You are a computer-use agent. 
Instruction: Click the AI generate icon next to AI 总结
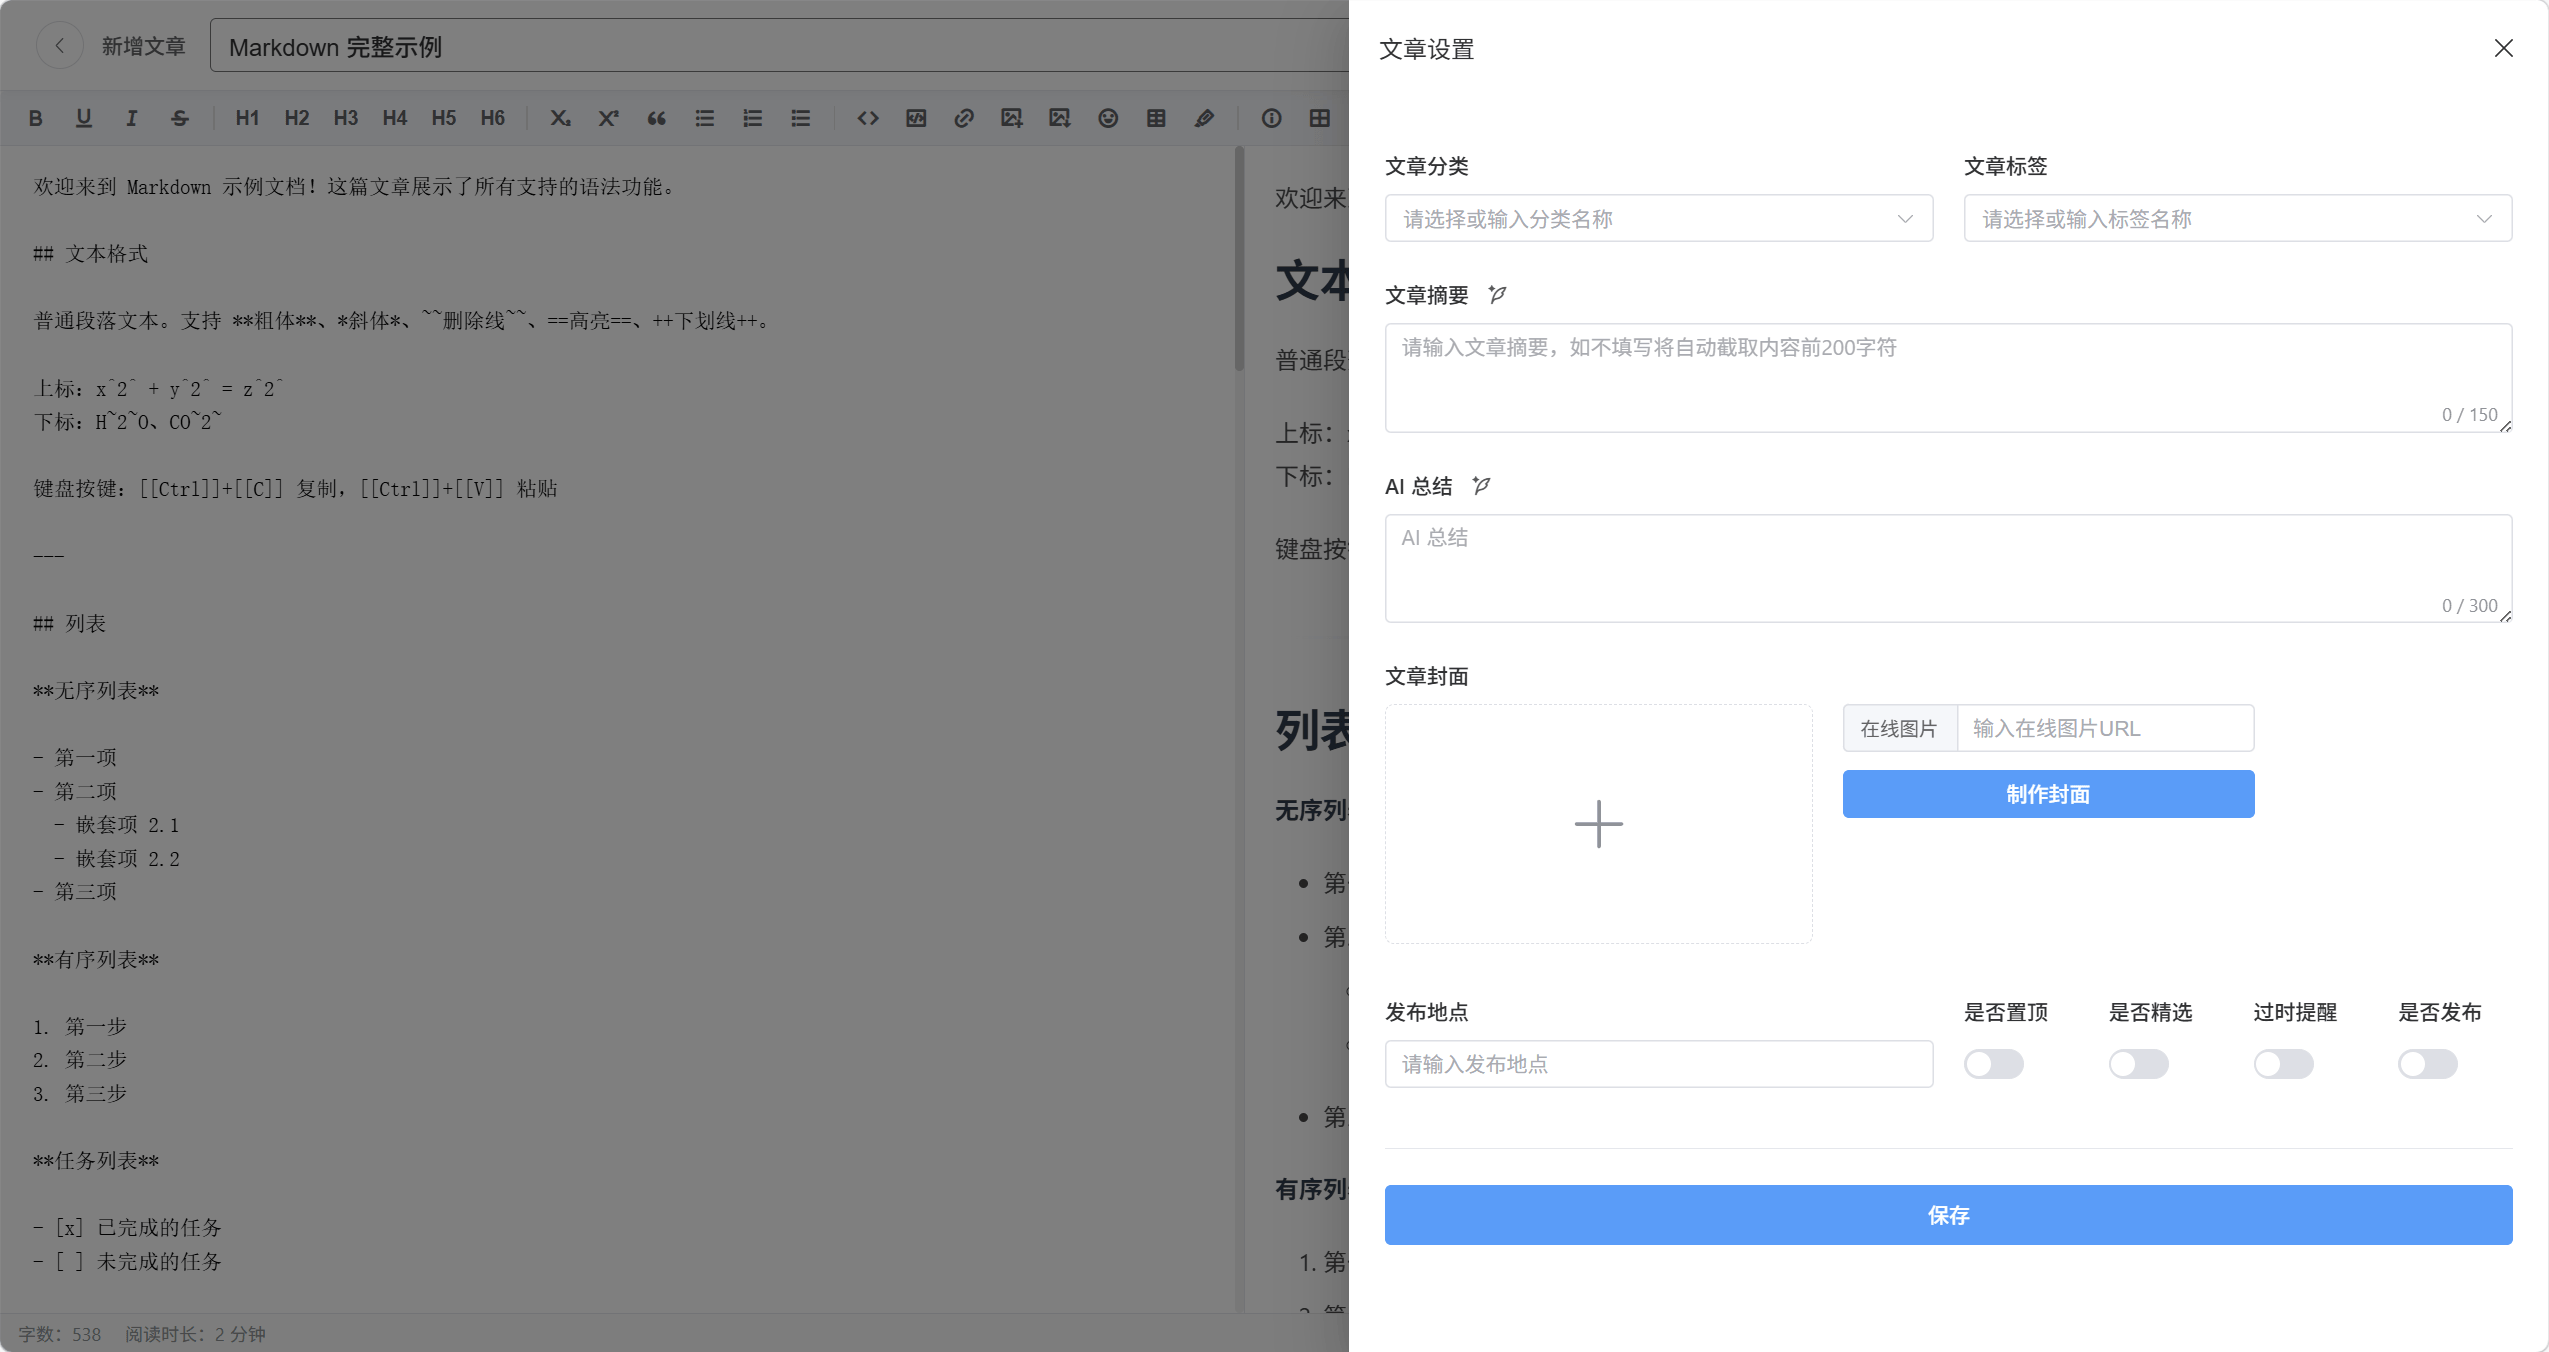coord(1481,485)
